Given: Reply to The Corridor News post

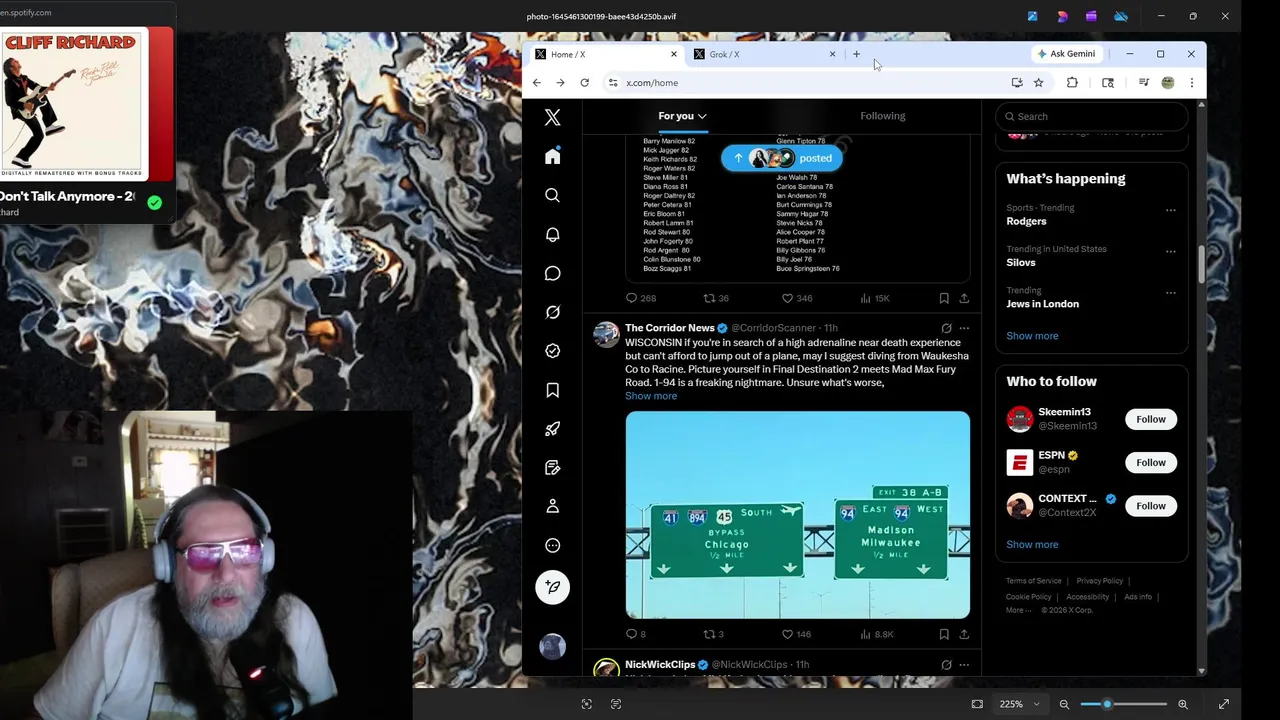Looking at the screenshot, I should [x=631, y=634].
